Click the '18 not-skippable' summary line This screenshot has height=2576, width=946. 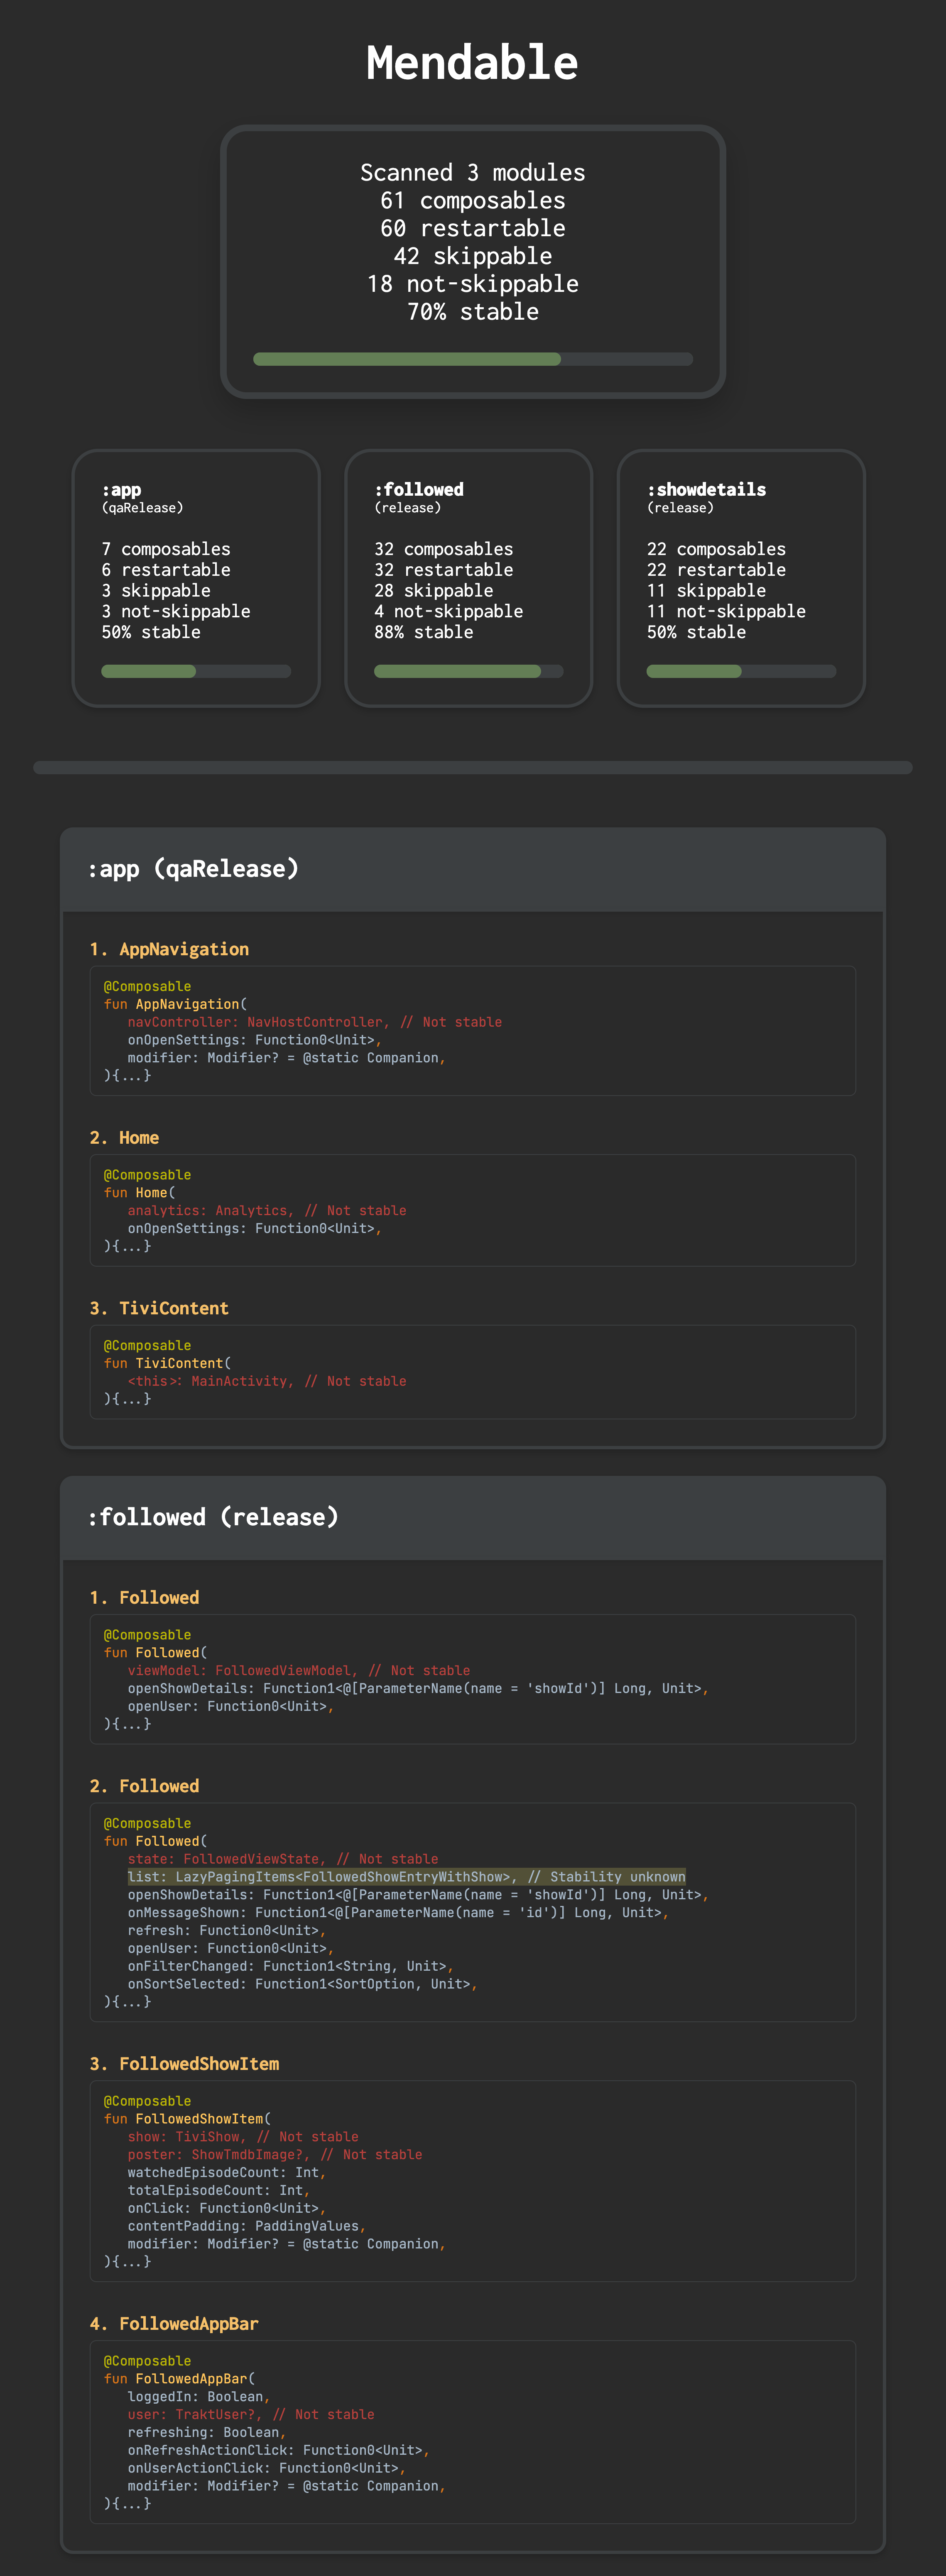[473, 284]
